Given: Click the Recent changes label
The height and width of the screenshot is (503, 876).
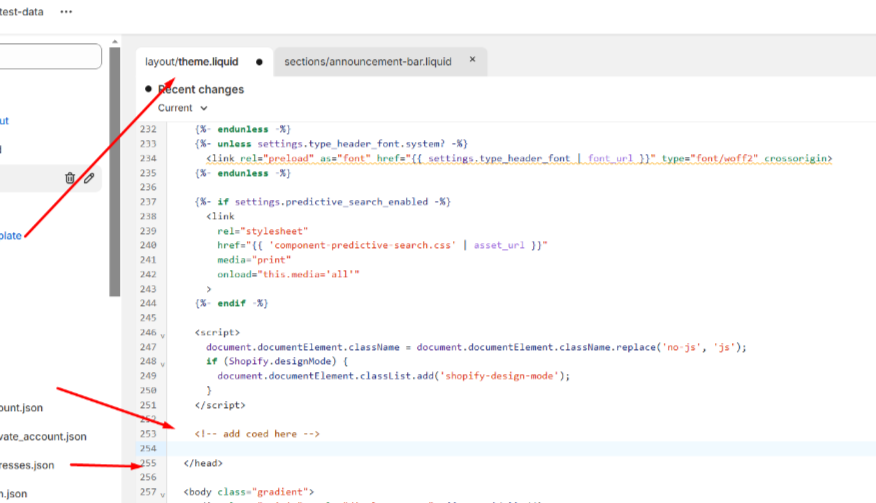Looking at the screenshot, I should coord(201,89).
